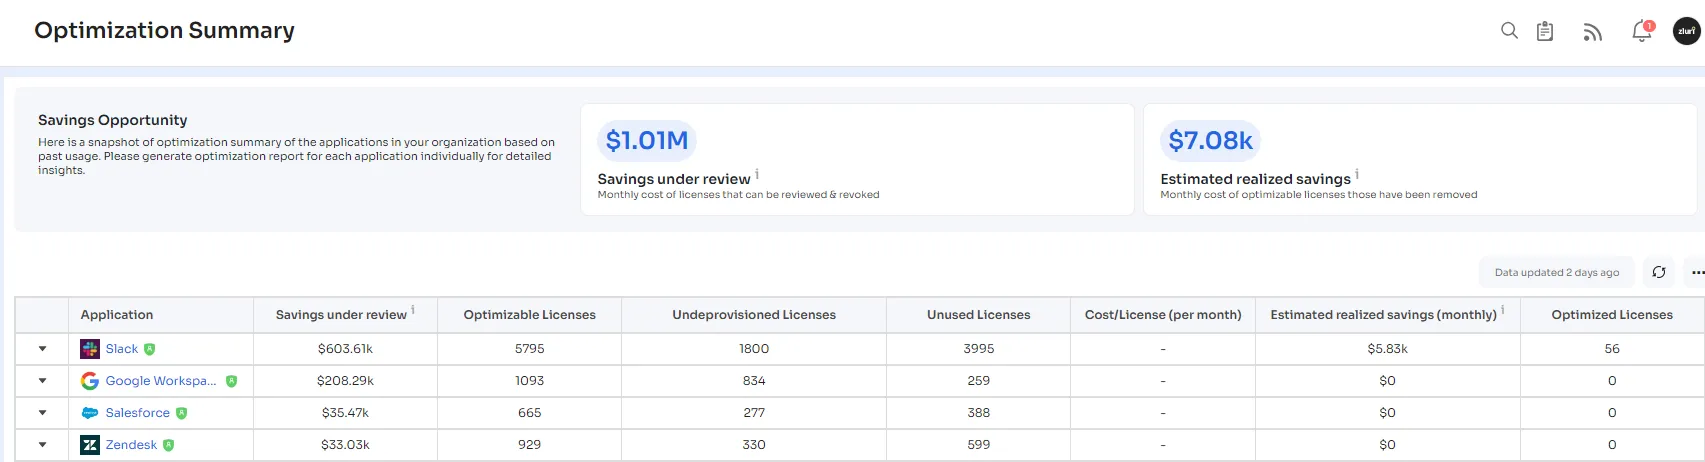
Task: Click the Optimization Summary page title
Action: pyautogui.click(x=165, y=31)
